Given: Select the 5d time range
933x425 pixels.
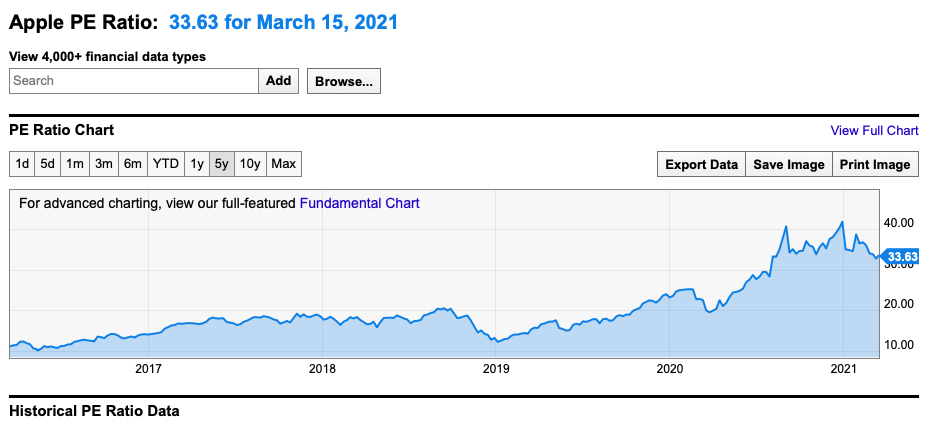Looking at the screenshot, I should [x=47, y=164].
